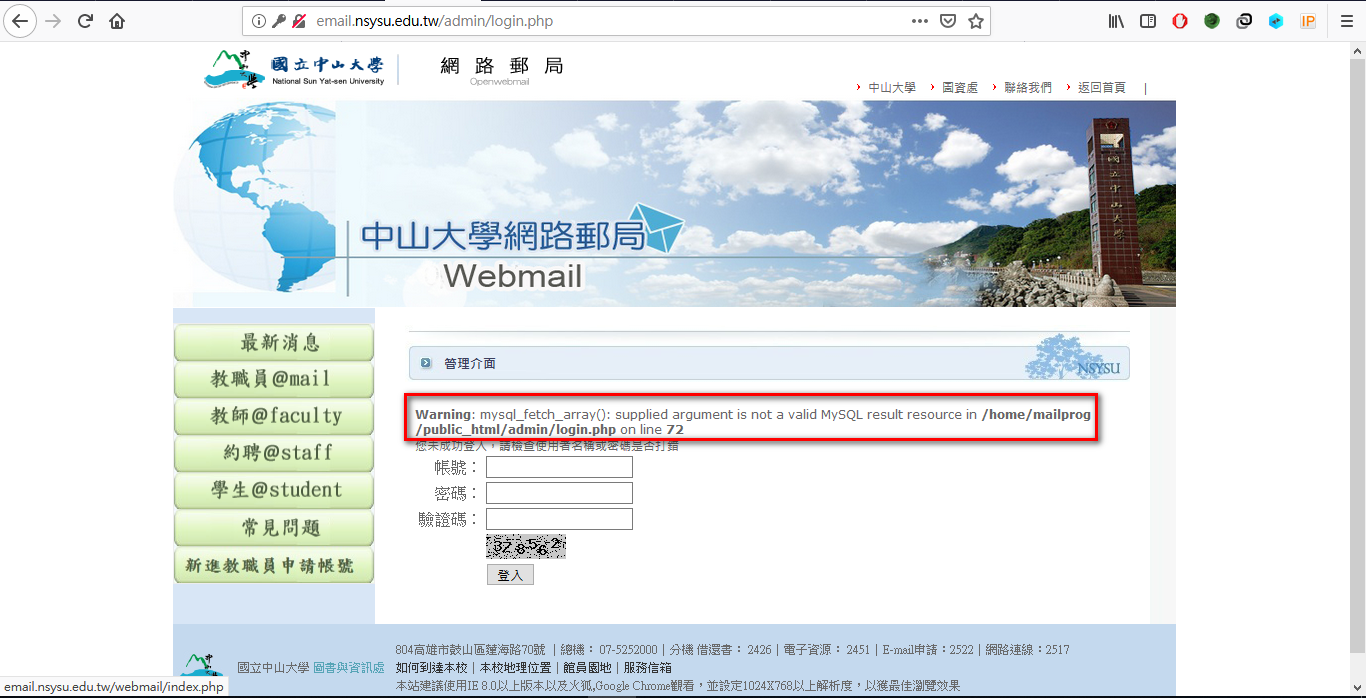
Task: Bookmark this page with the star icon
Action: pos(976,21)
